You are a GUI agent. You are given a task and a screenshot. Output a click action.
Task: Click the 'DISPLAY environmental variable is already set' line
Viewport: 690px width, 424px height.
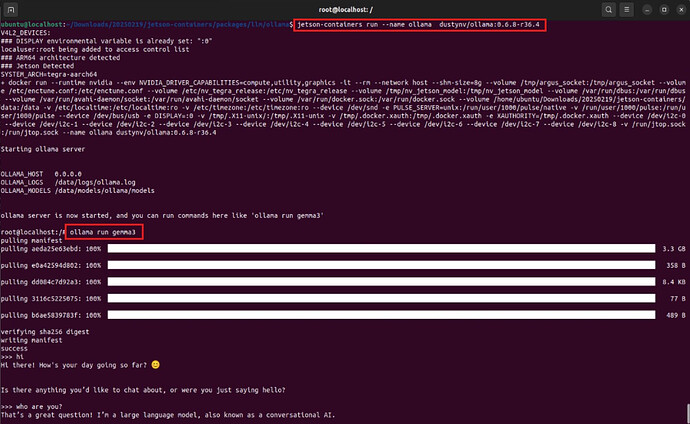click(106, 41)
